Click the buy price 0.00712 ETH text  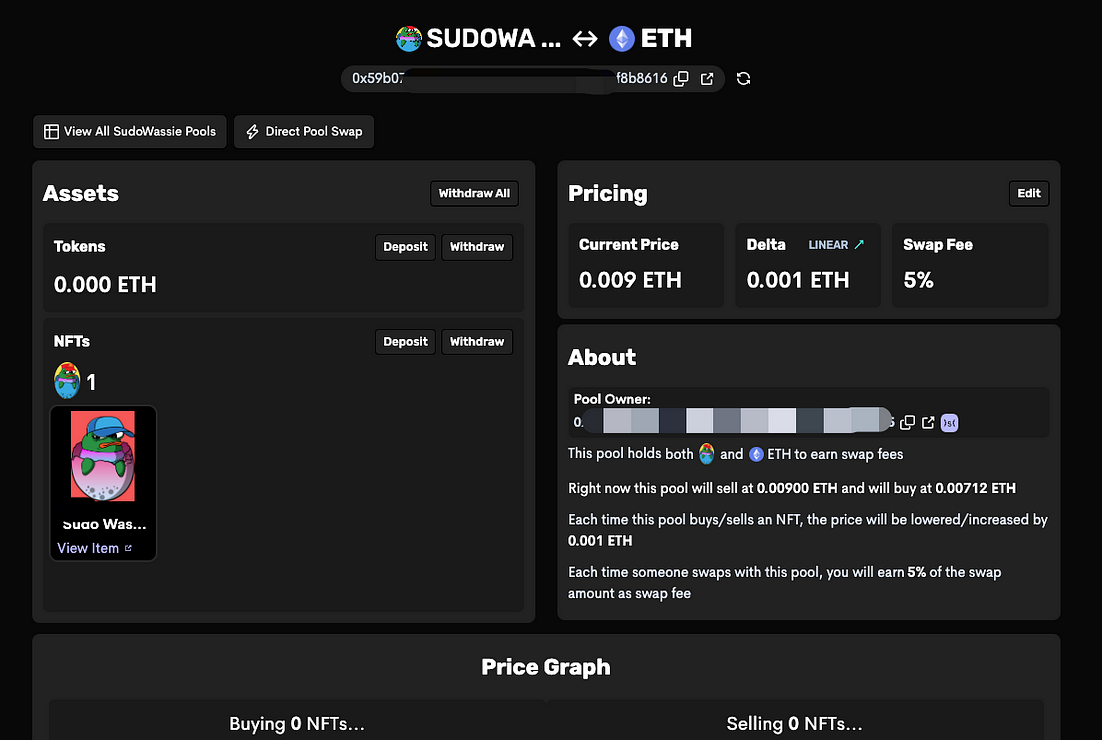[975, 488]
